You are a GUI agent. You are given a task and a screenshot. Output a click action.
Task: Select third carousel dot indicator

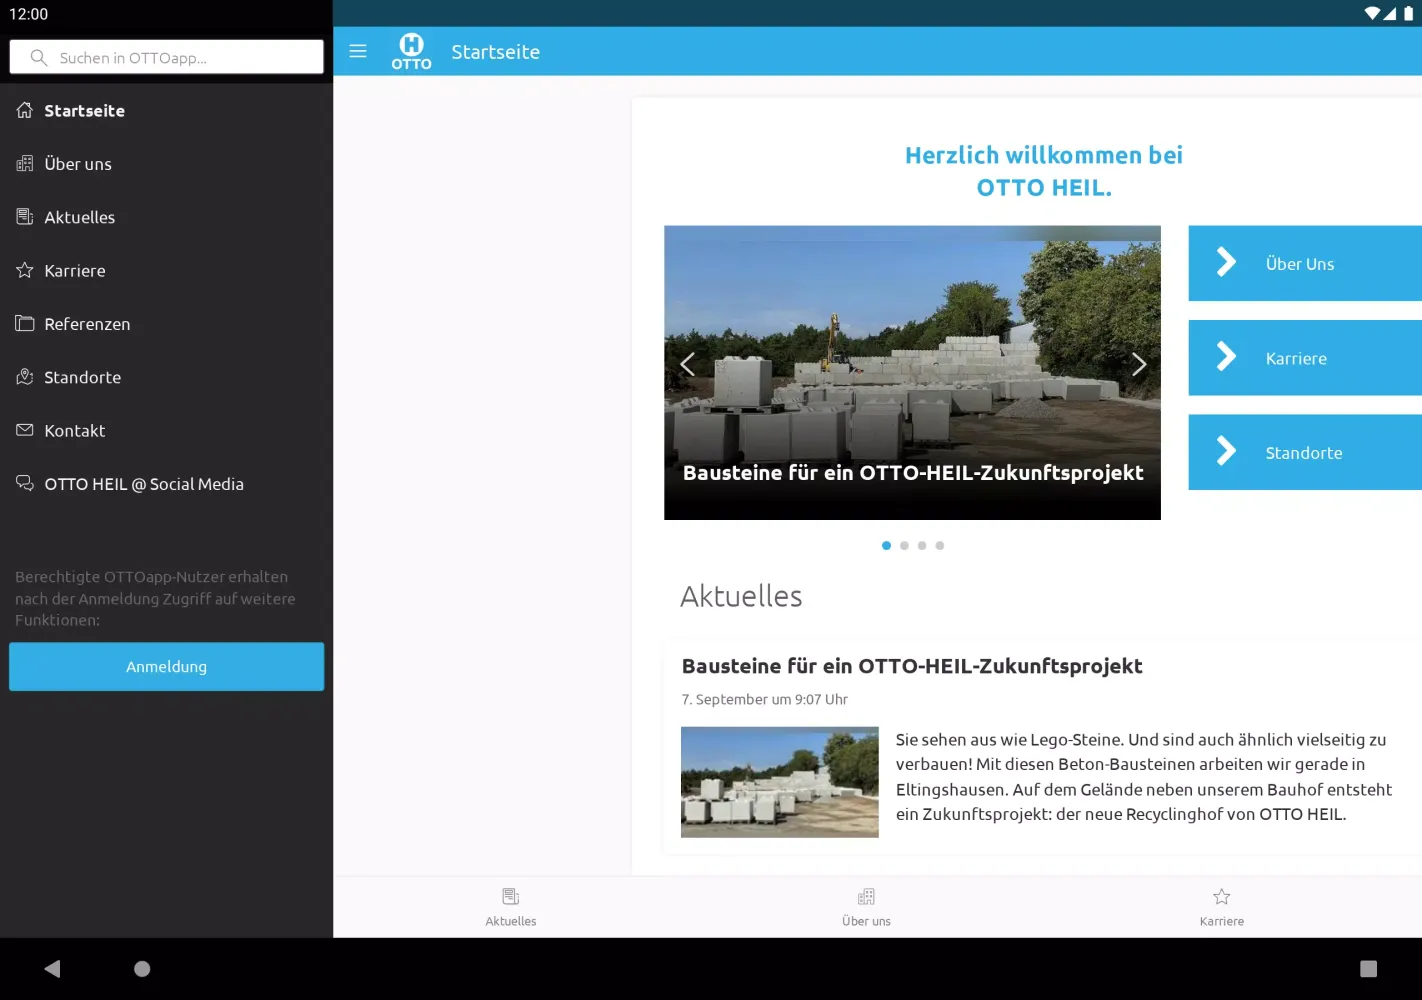pos(922,545)
